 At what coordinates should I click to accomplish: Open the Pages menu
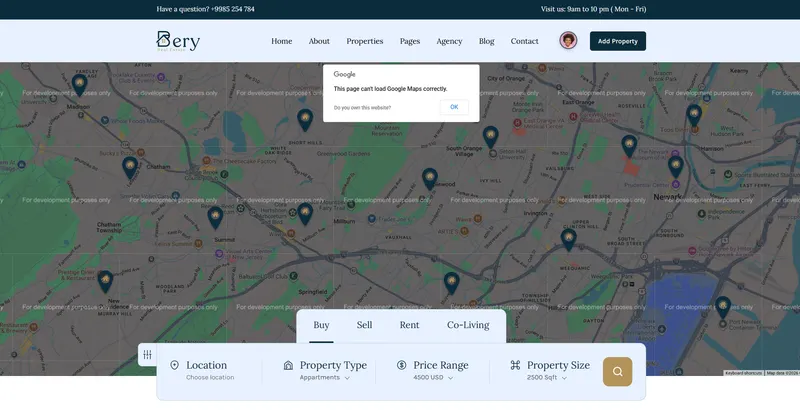point(410,41)
